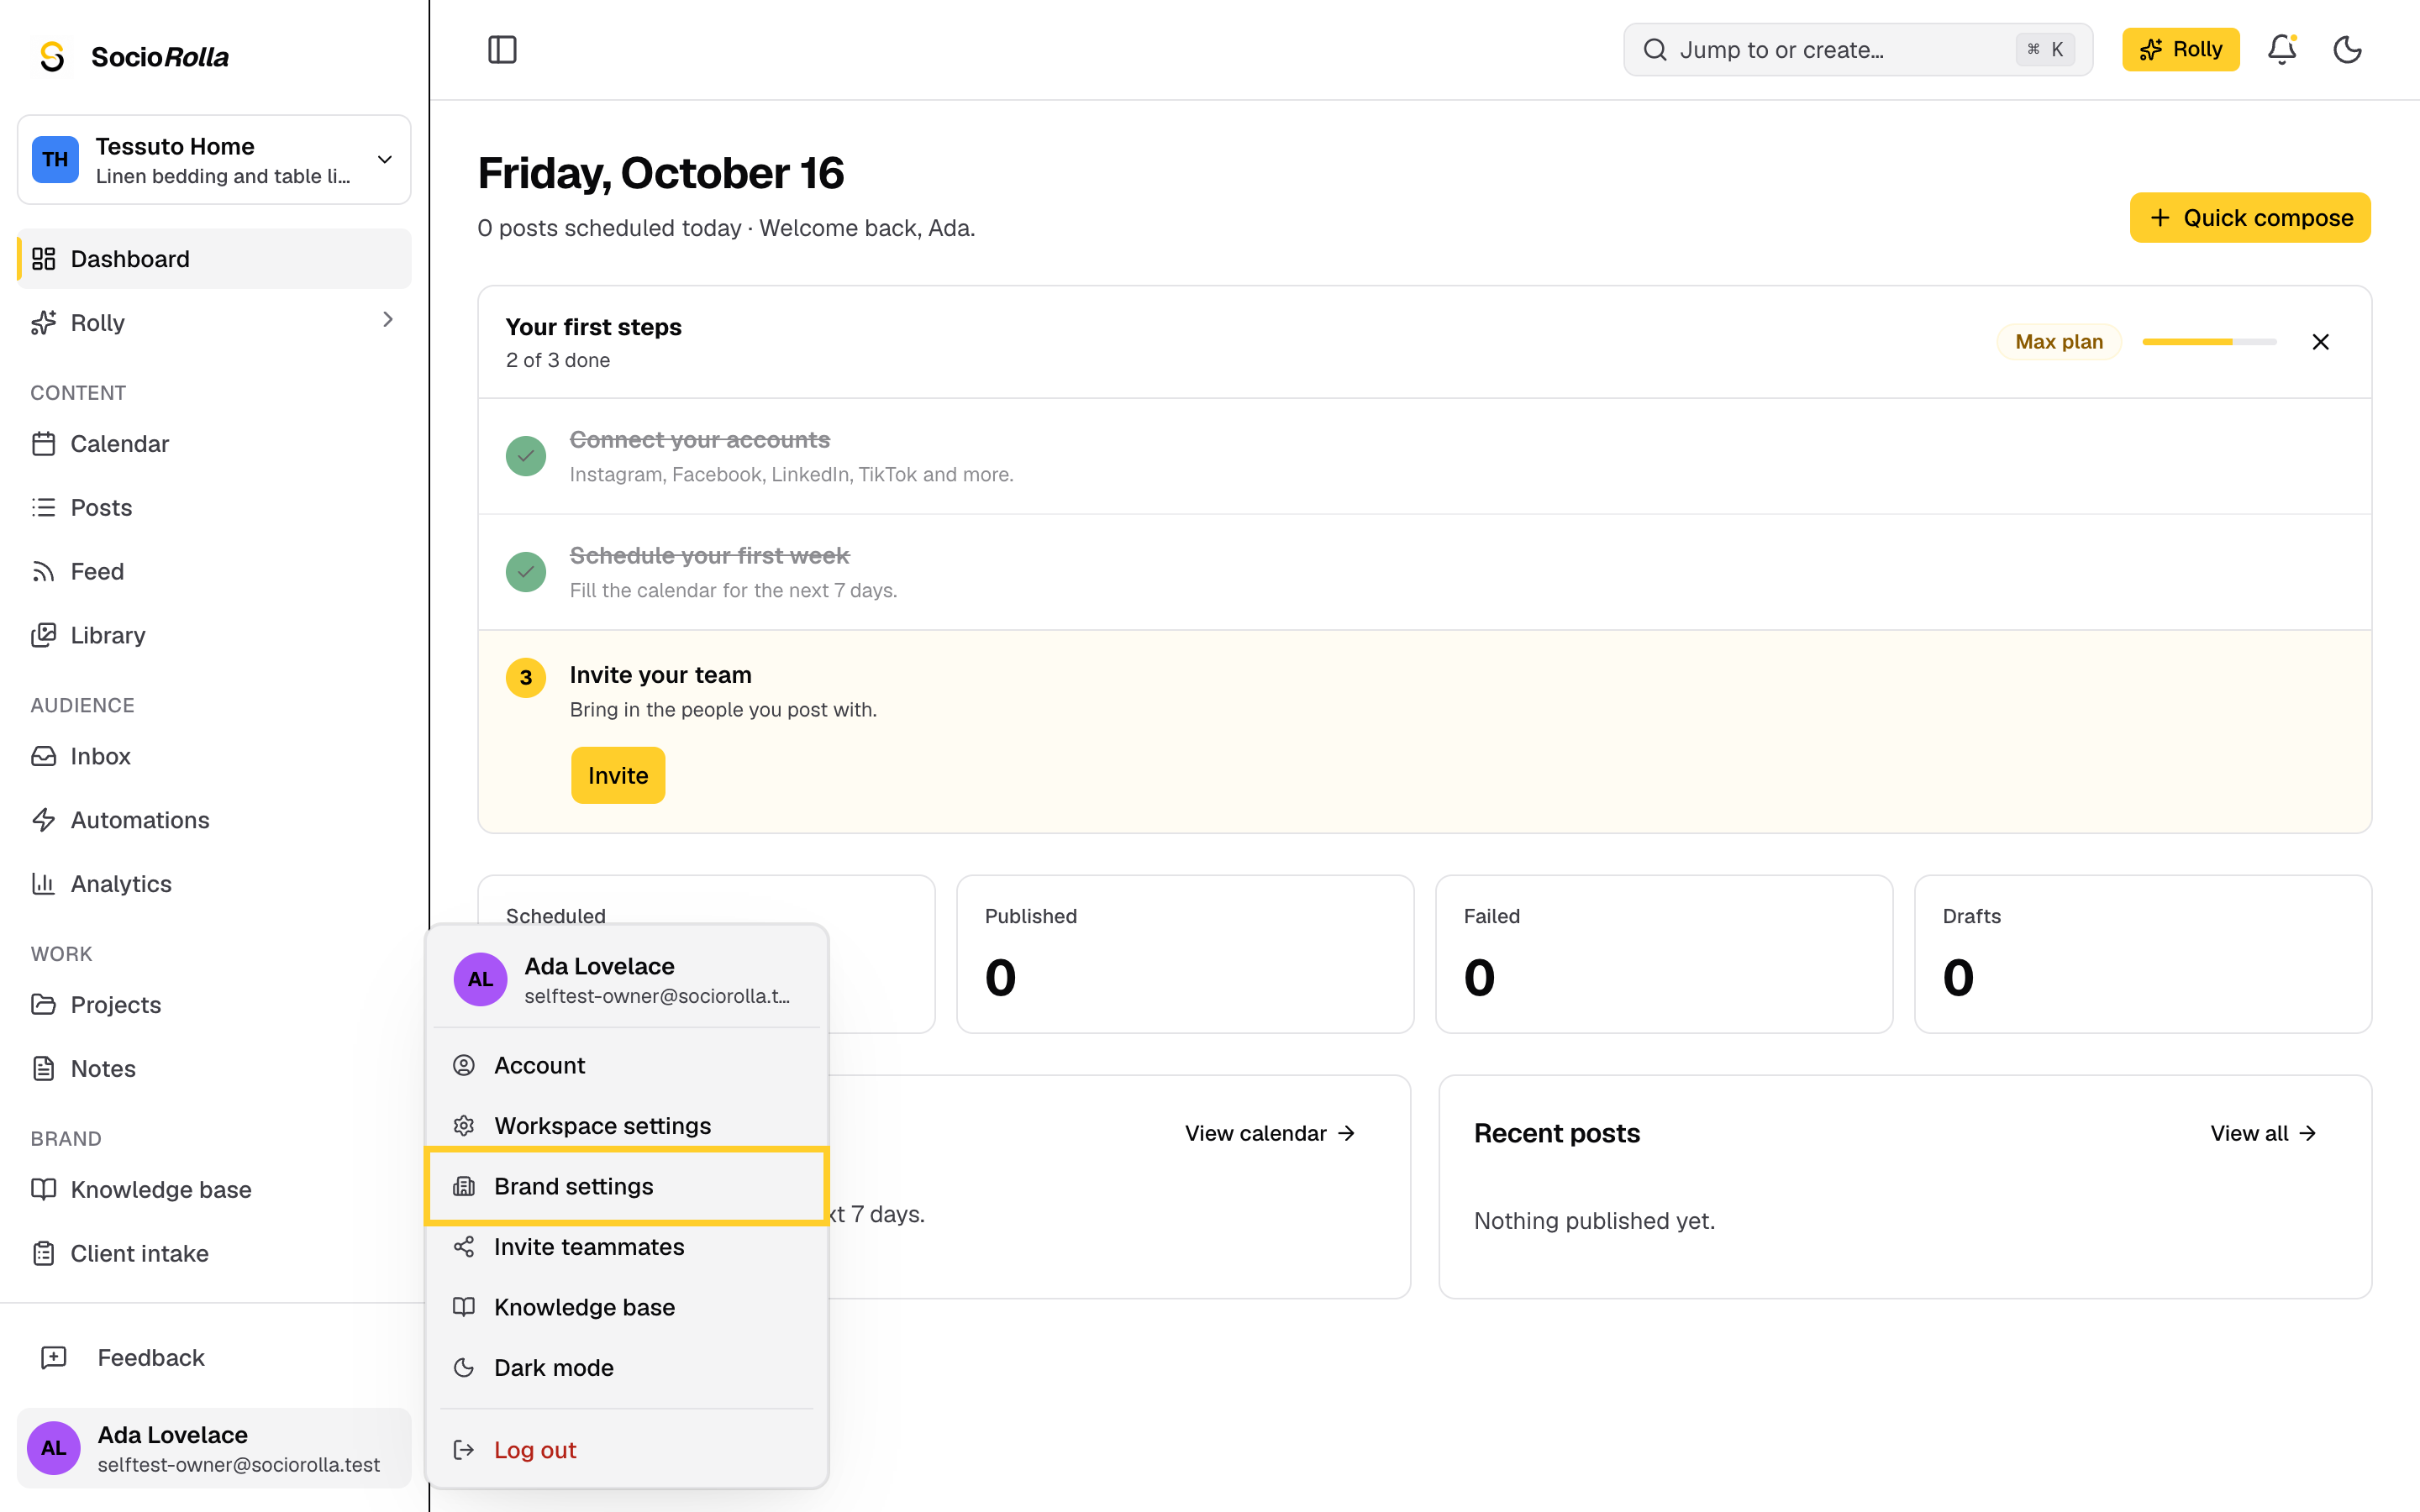The height and width of the screenshot is (1512, 2420).
Task: Start a post with Quick compose
Action: tap(2250, 218)
